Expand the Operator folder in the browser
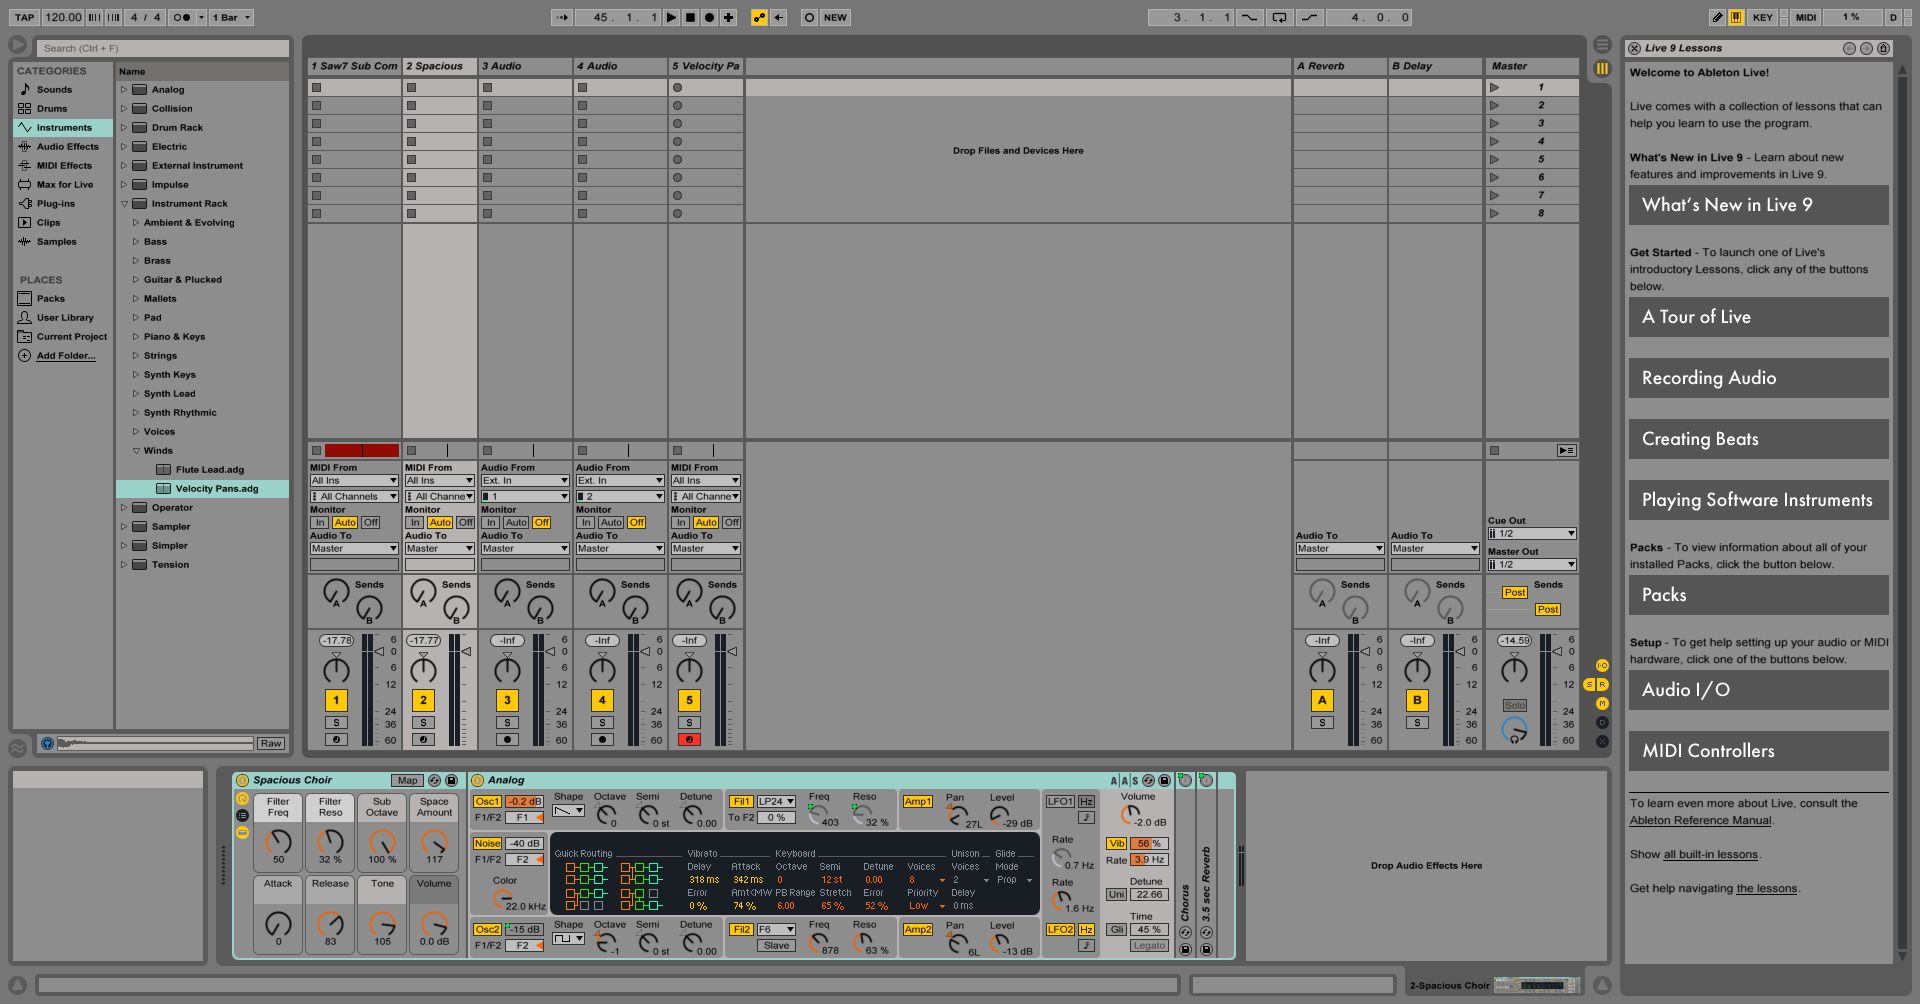 [124, 508]
